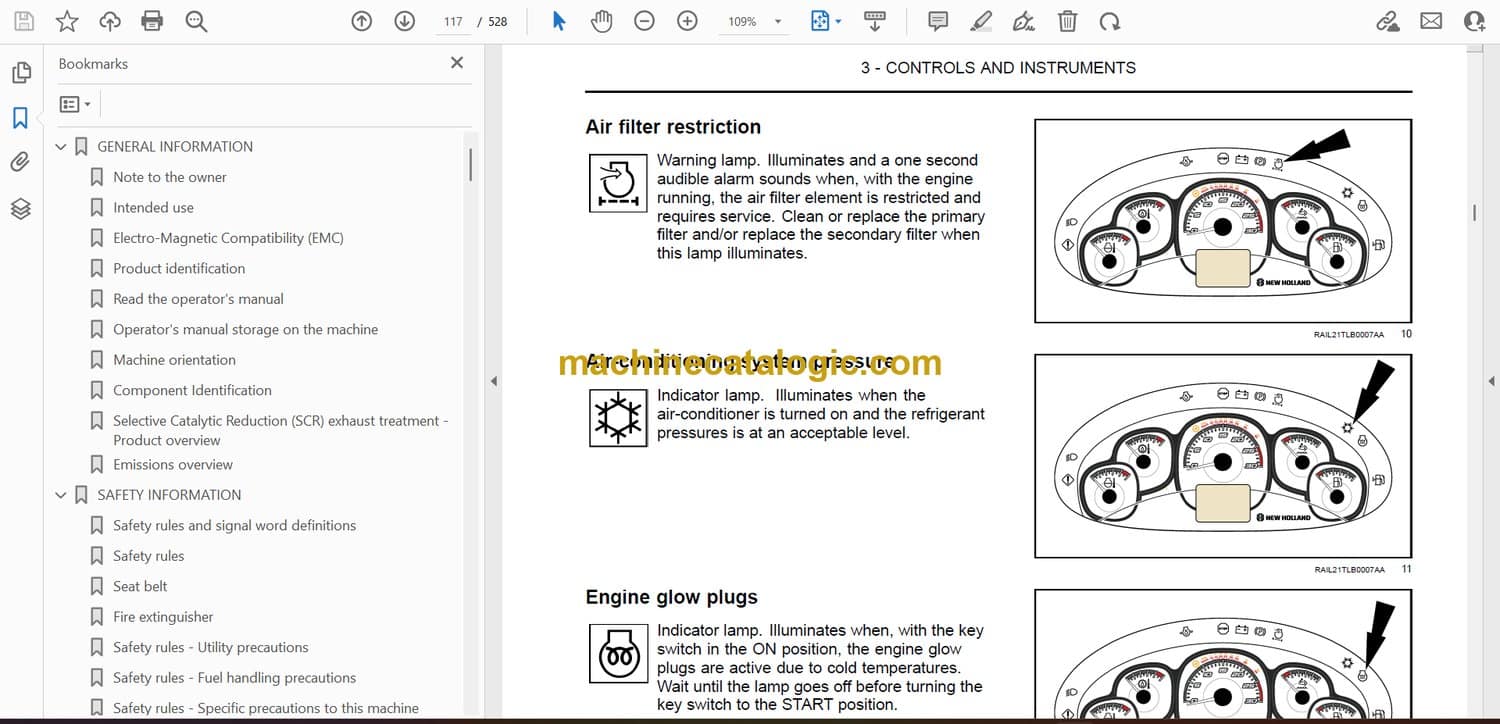Open the Add comment tool
The image size is (1500, 724).
point(938,21)
